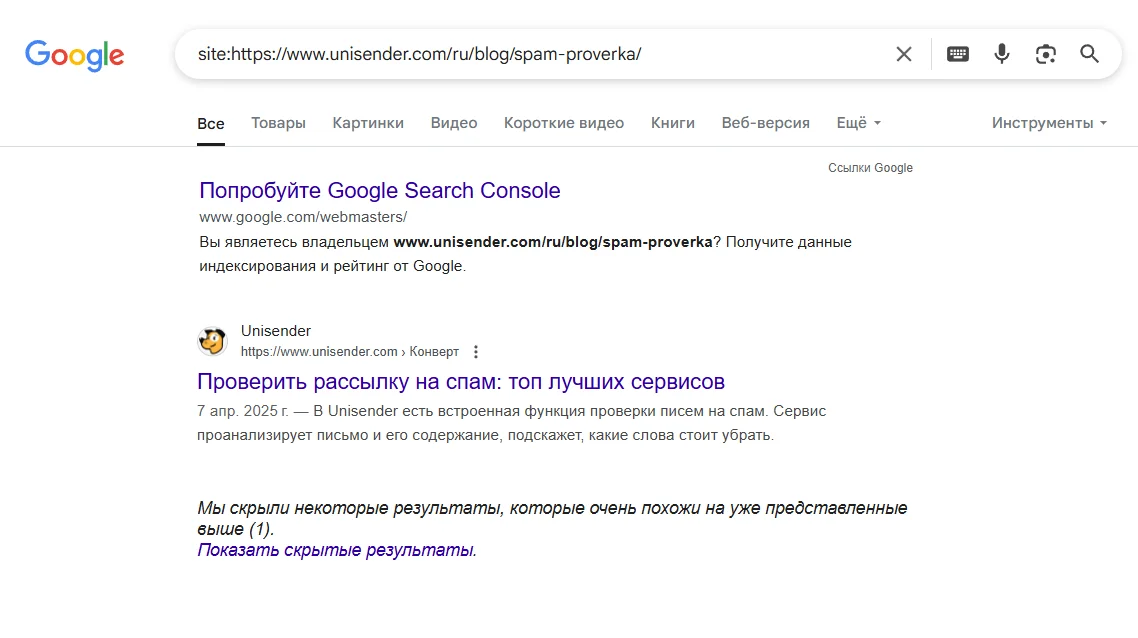Switch to the Картинки tab
Screen dimensions: 1138x638
click(368, 123)
